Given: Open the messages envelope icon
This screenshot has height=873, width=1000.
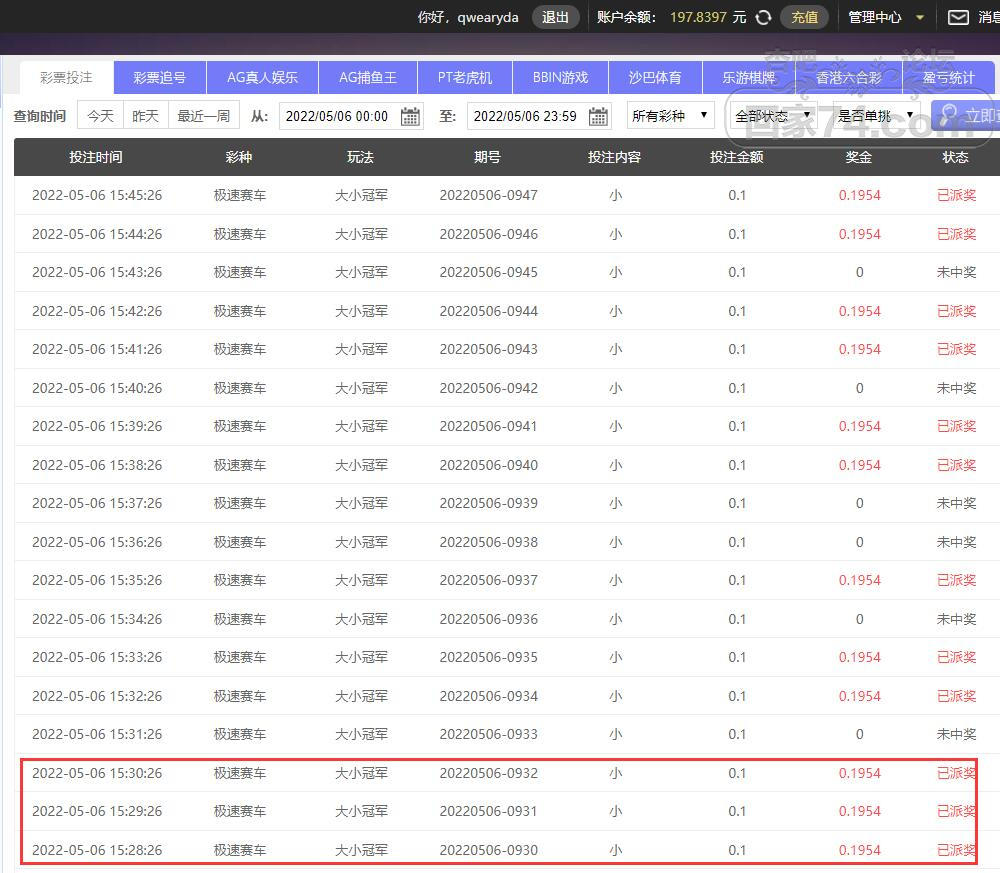Looking at the screenshot, I should (958, 17).
